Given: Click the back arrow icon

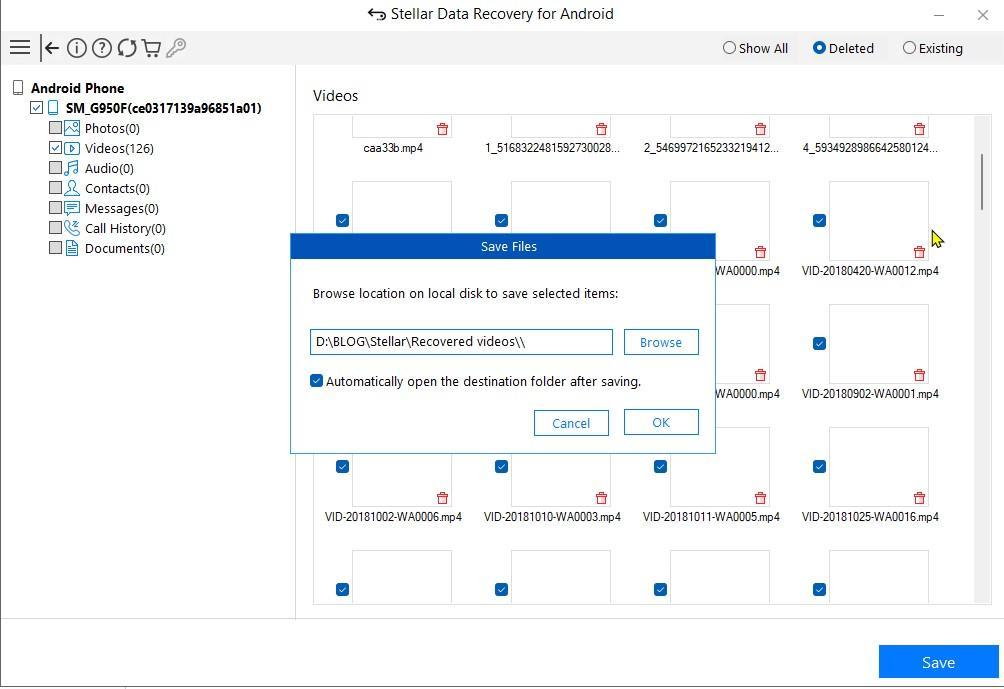Looking at the screenshot, I should click(52, 48).
